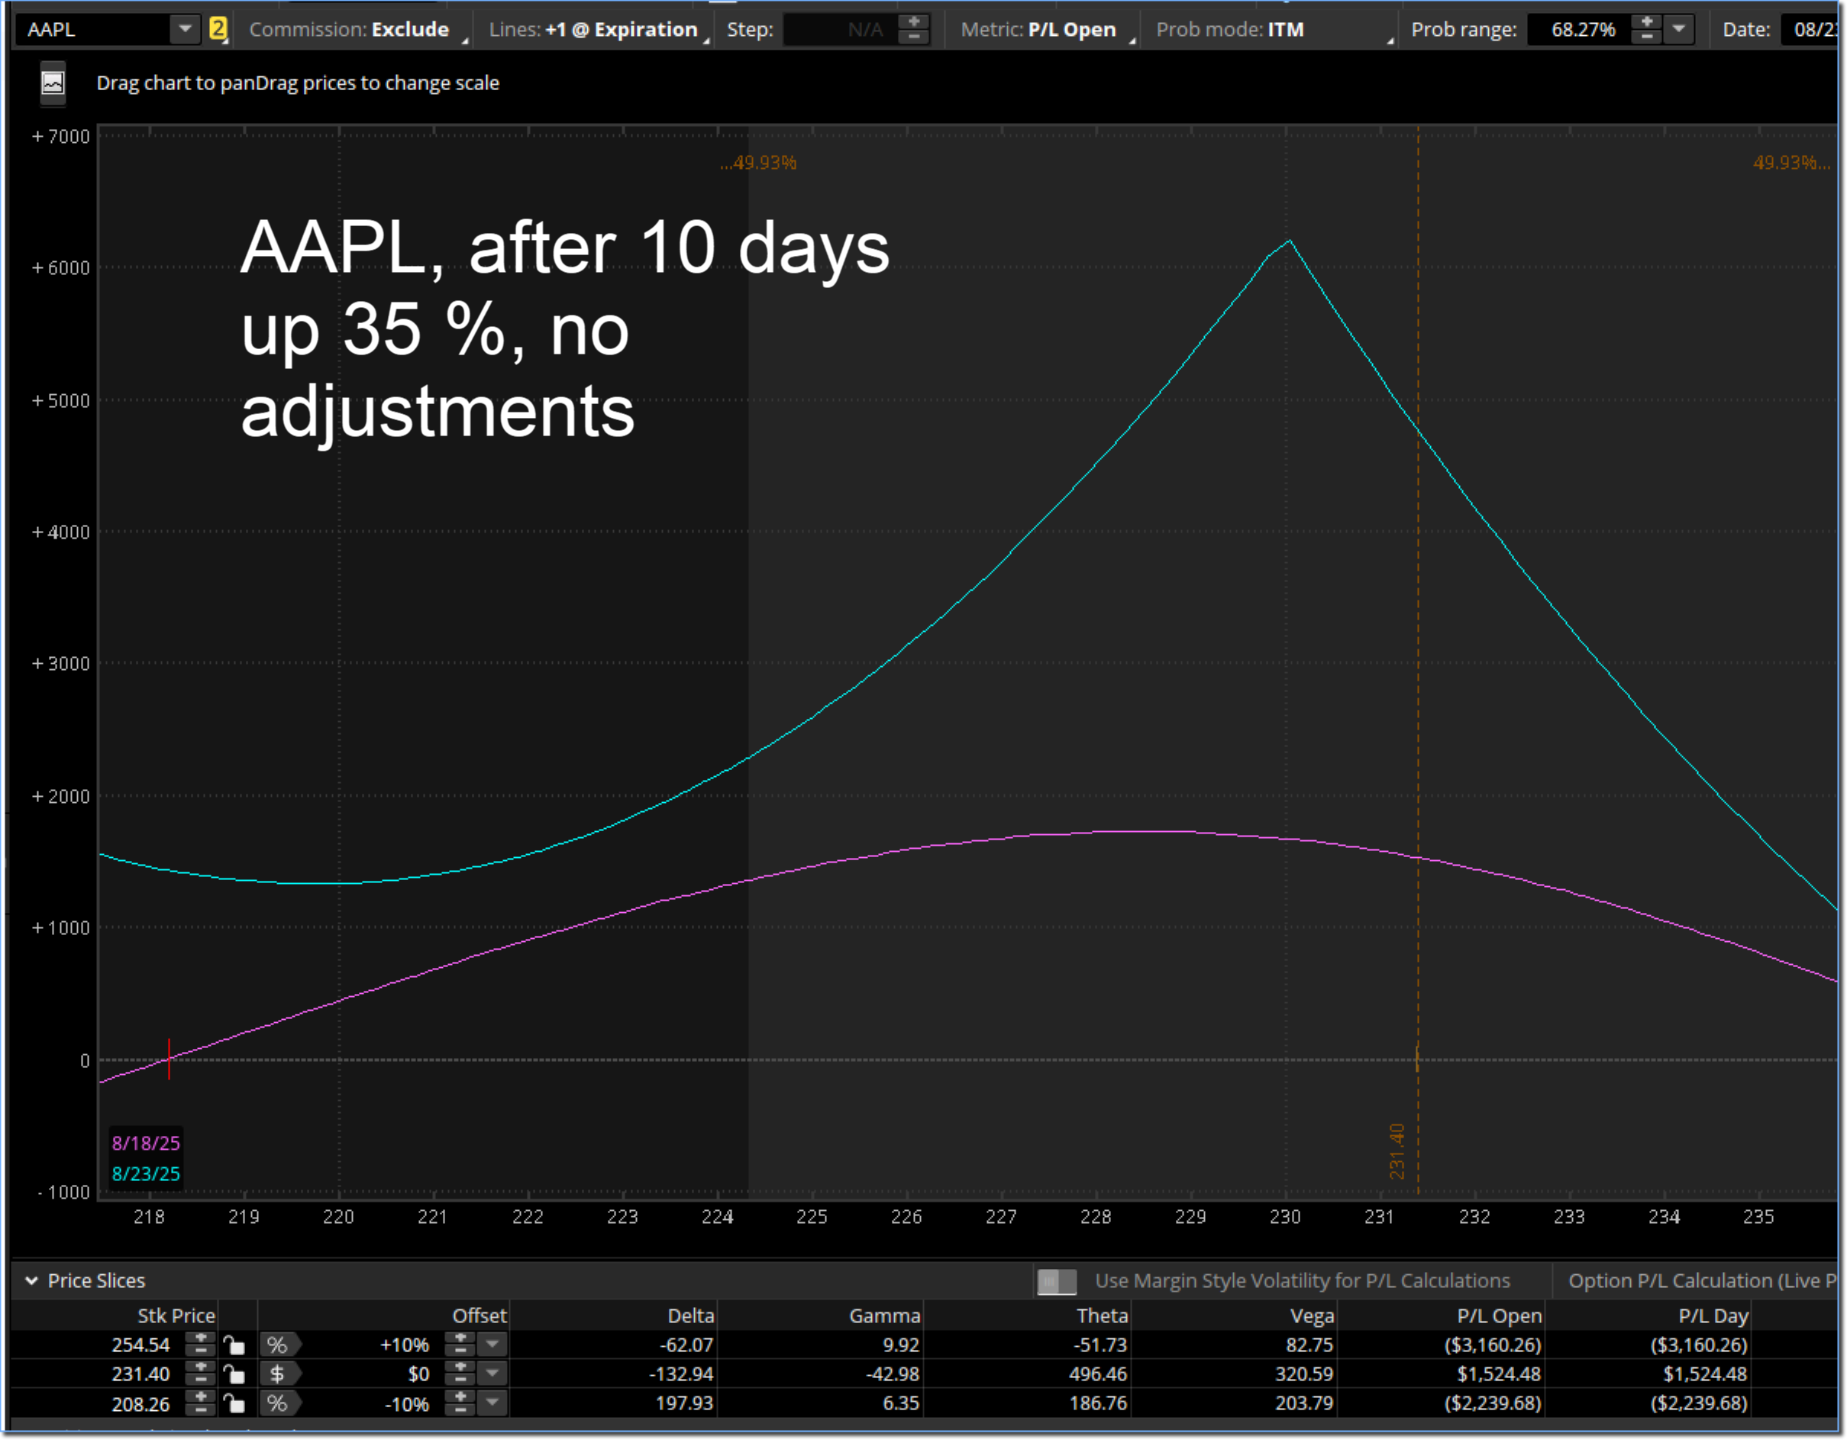Image resolution: width=1847 pixels, height=1440 pixels.
Task: Click the Step stepper control
Action: (914, 29)
